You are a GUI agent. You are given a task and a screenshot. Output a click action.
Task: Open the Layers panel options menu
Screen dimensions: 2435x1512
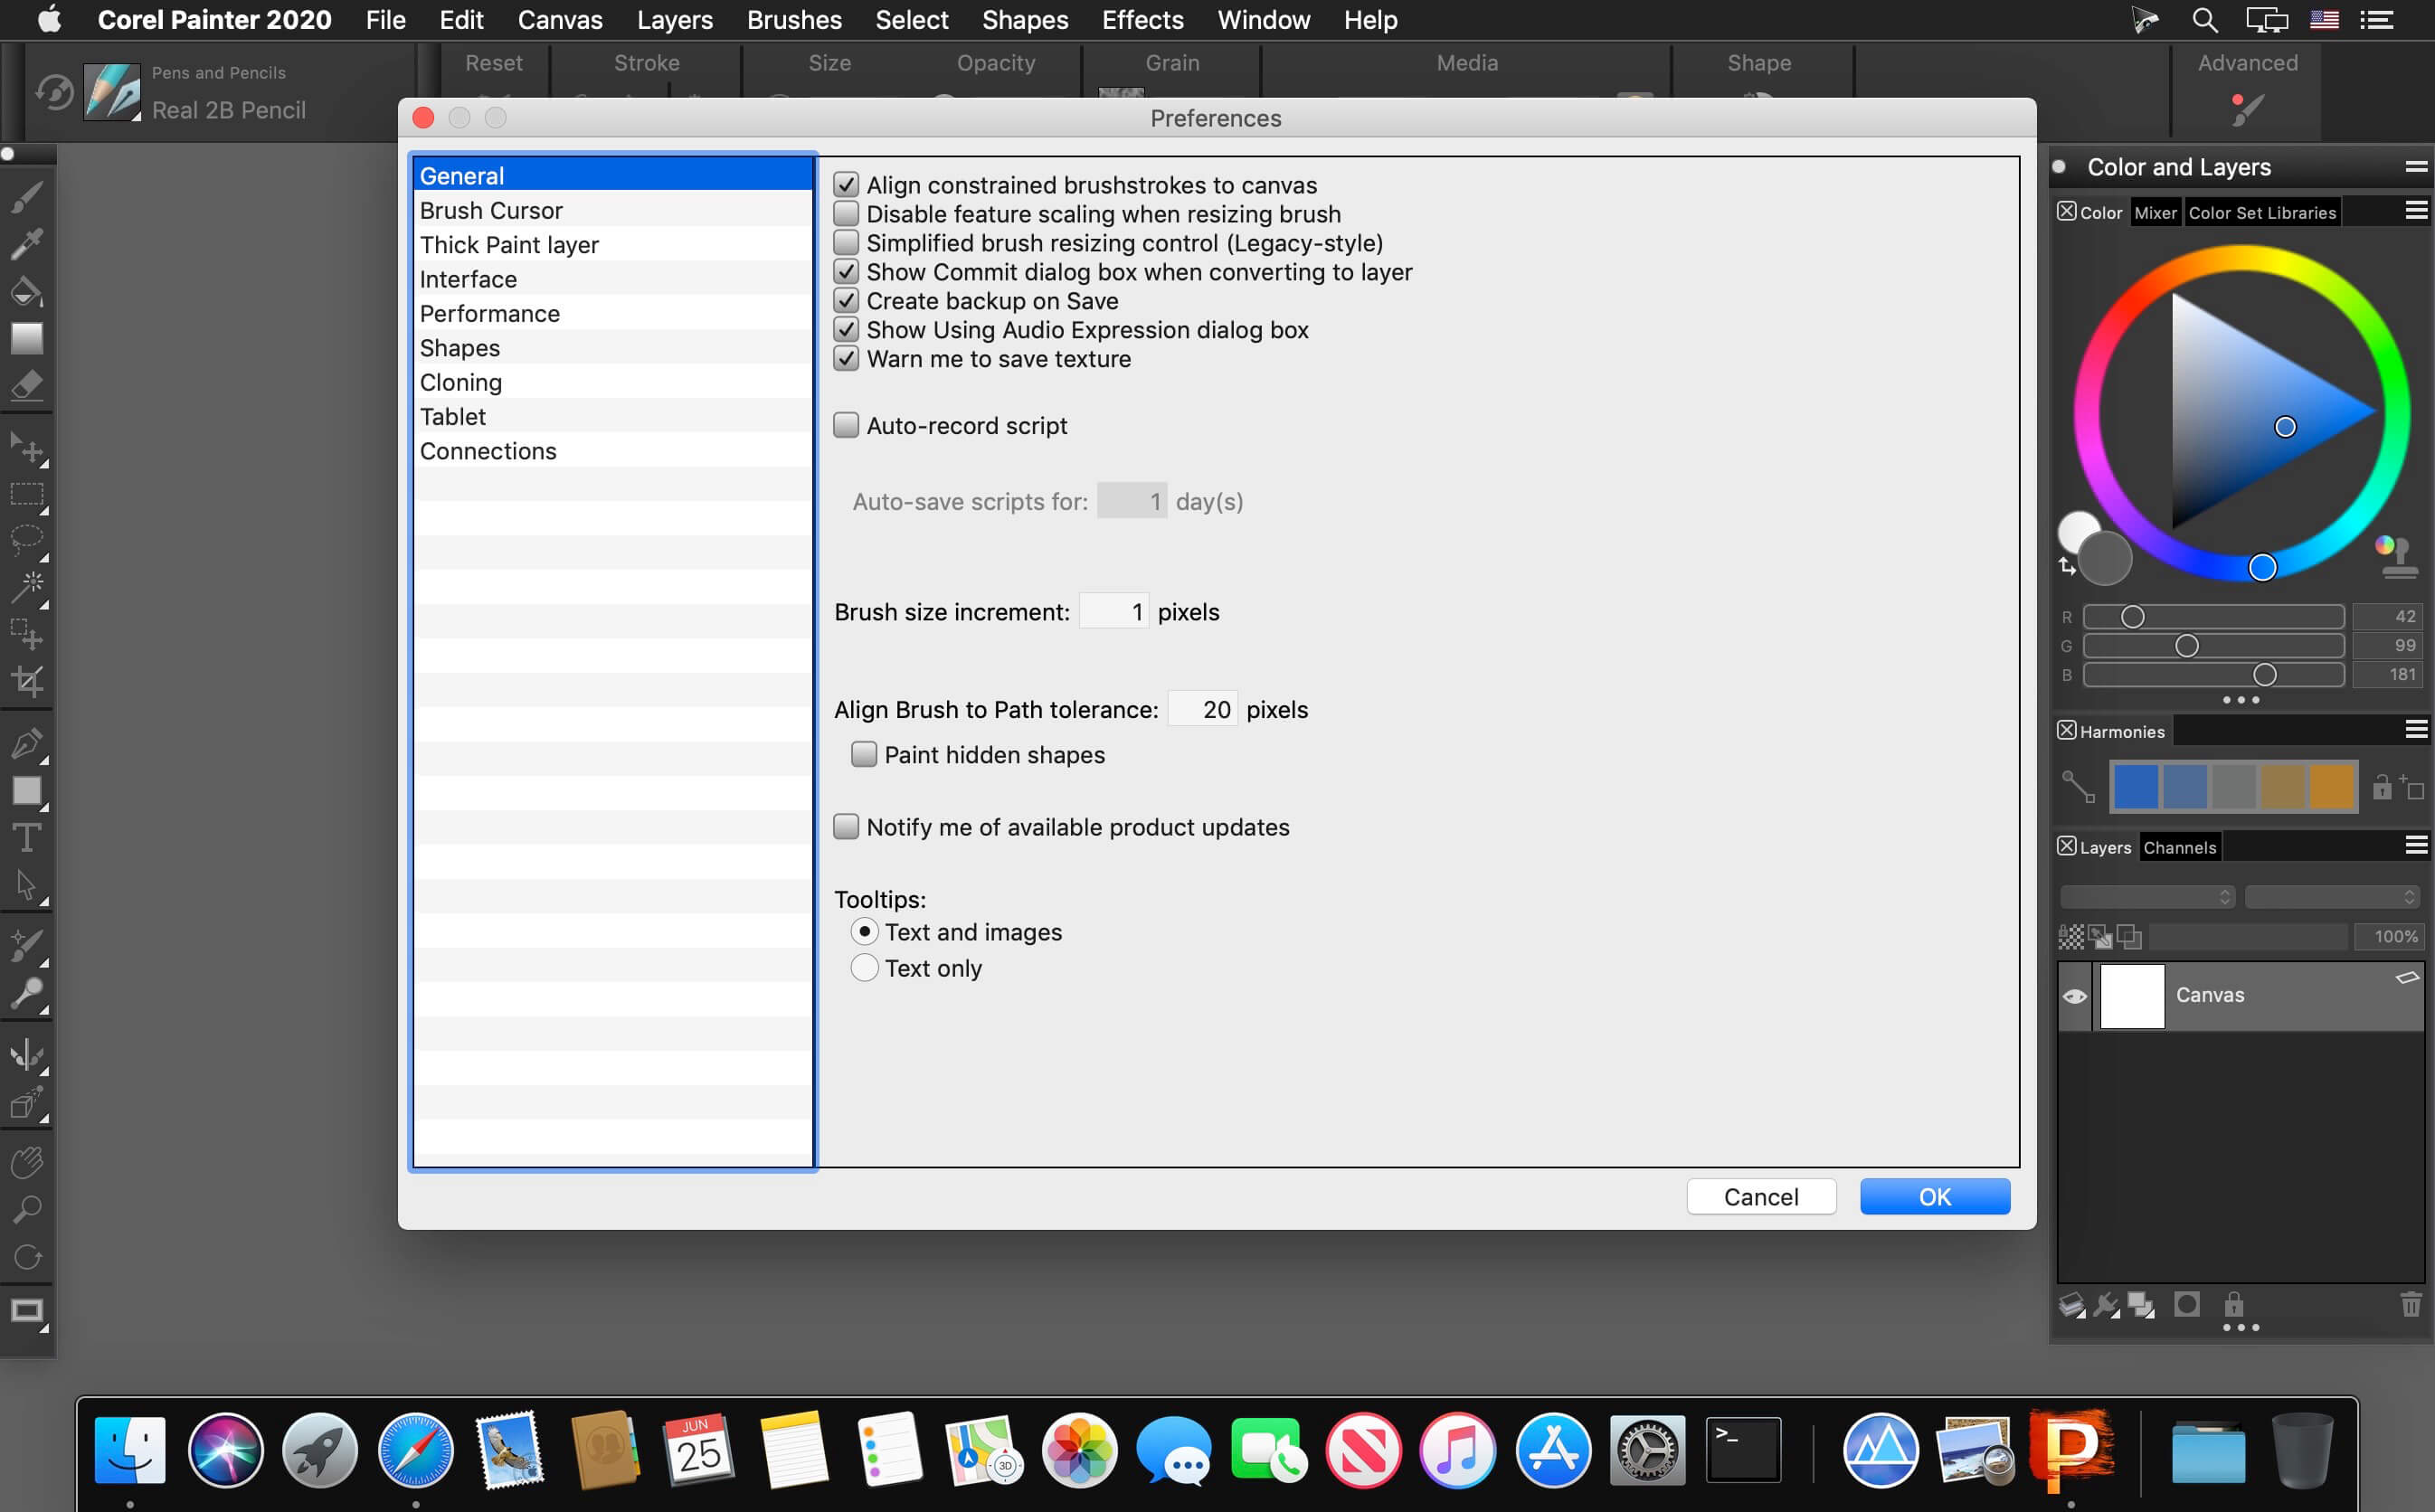[2416, 846]
